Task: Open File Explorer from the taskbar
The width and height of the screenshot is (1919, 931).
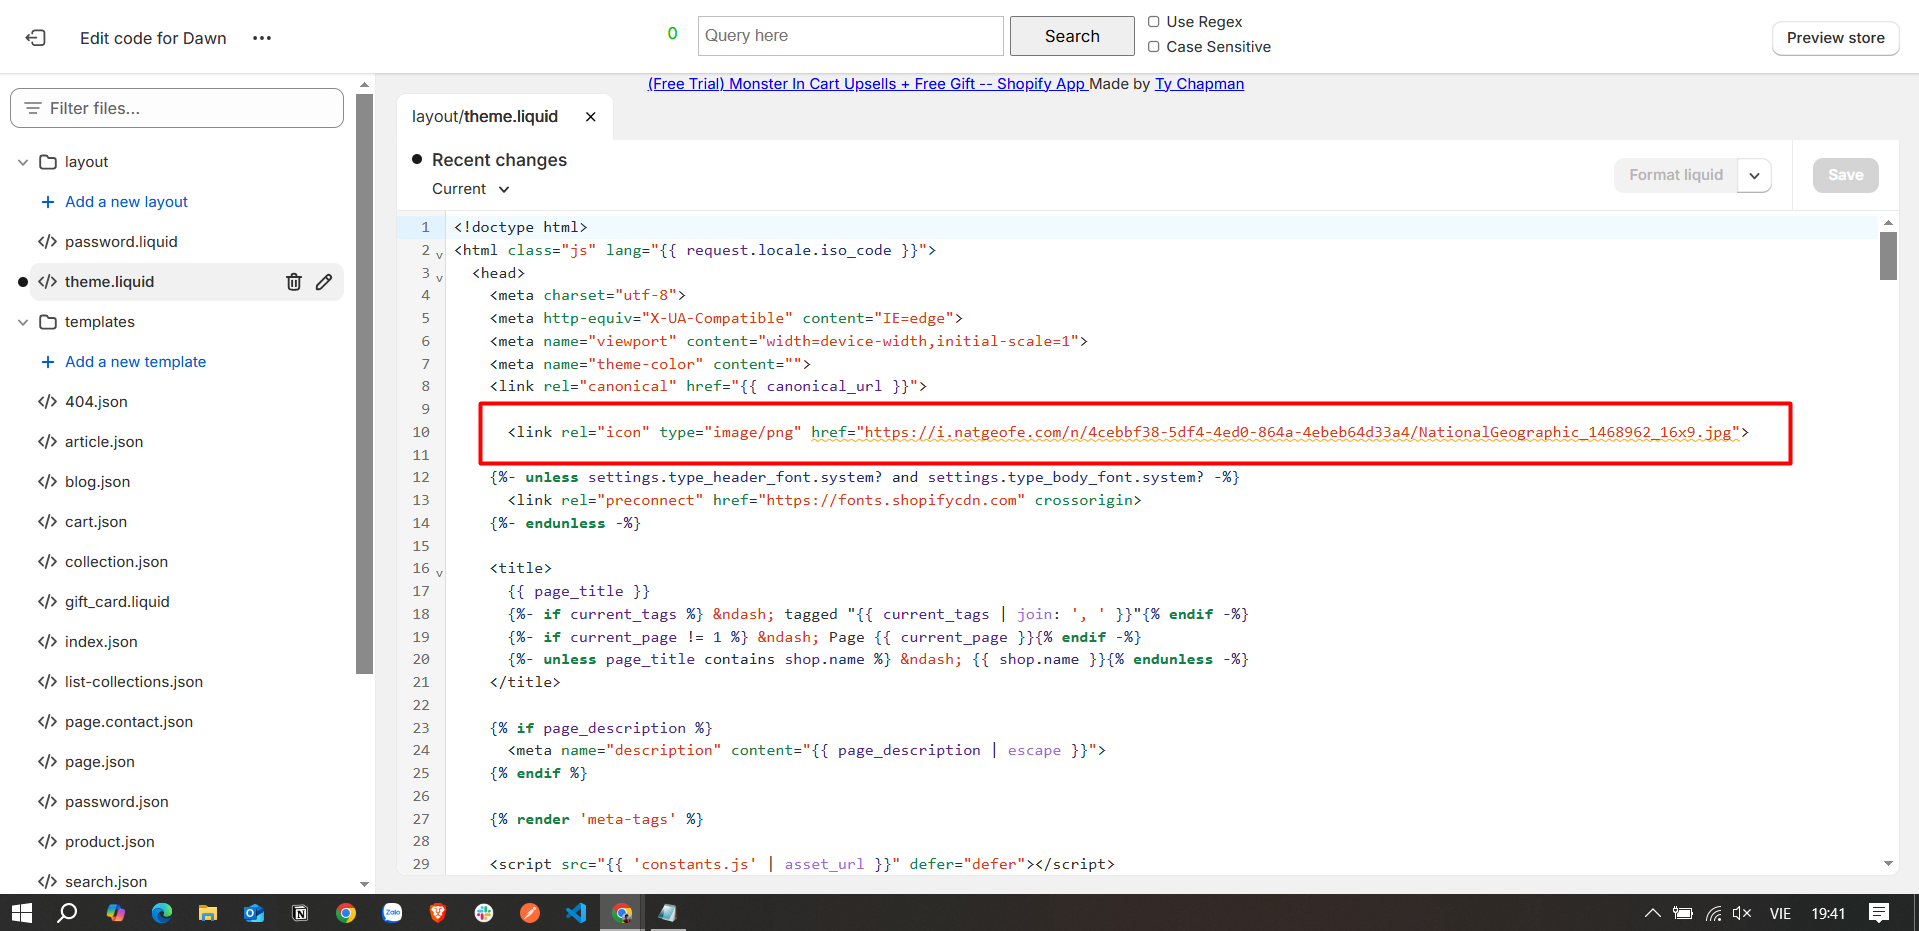Action: point(208,913)
